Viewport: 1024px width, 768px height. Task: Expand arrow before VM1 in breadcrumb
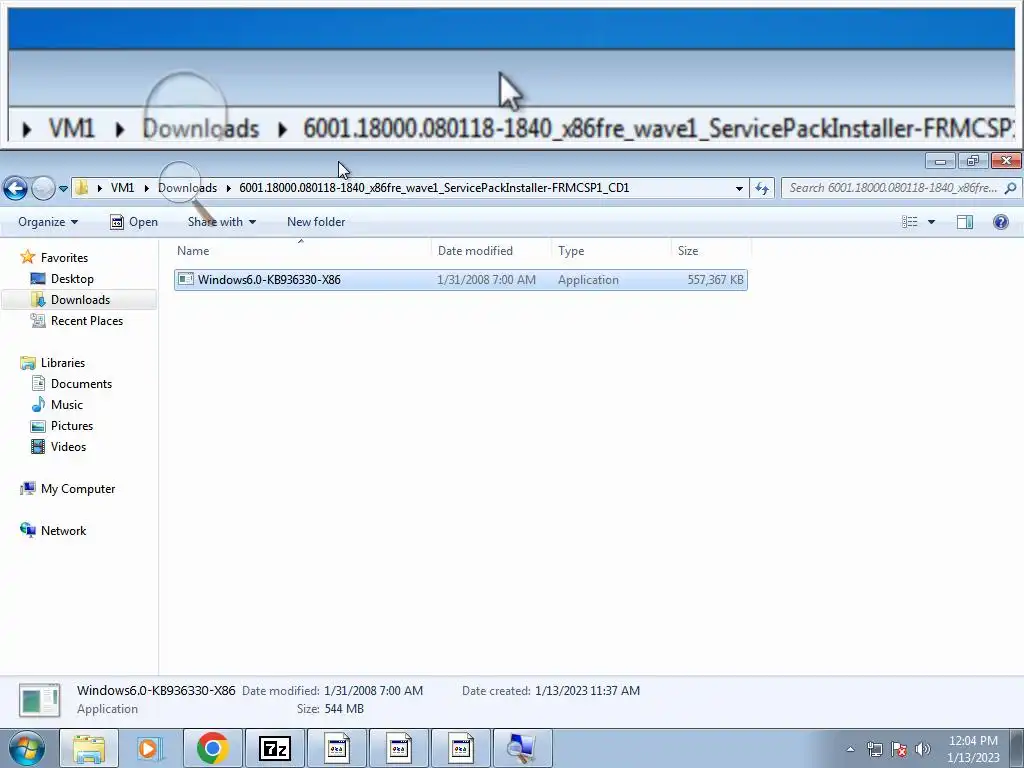click(x=99, y=188)
